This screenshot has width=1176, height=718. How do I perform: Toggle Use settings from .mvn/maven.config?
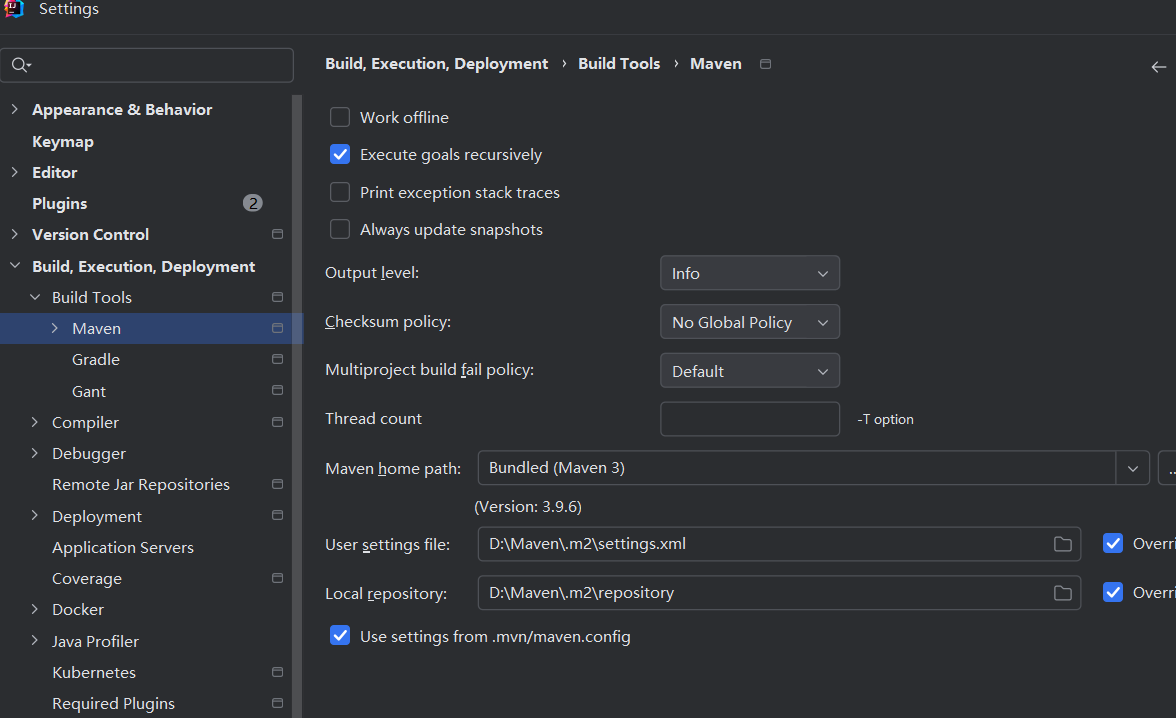(340, 636)
